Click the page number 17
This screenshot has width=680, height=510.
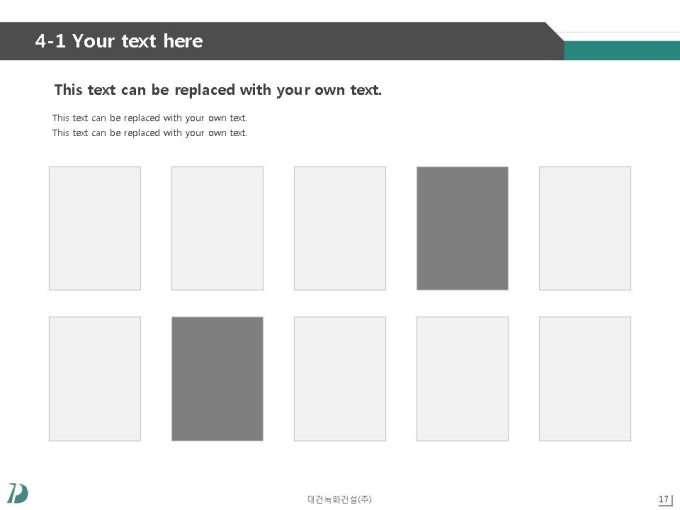(664, 499)
